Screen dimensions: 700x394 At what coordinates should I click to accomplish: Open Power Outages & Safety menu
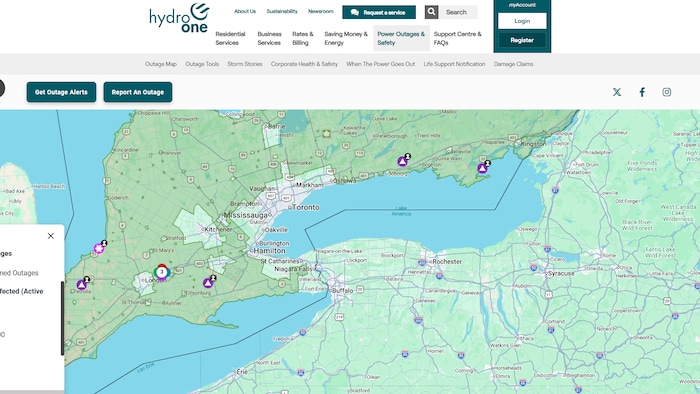coord(401,38)
